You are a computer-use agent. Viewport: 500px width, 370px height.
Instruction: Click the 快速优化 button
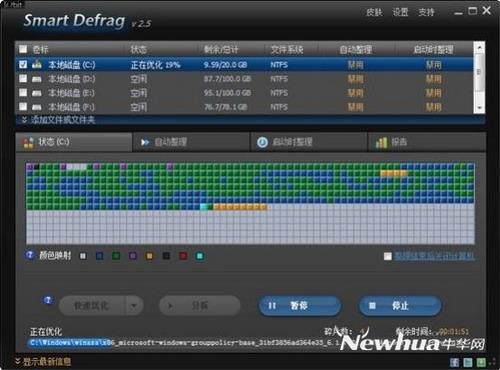92,305
